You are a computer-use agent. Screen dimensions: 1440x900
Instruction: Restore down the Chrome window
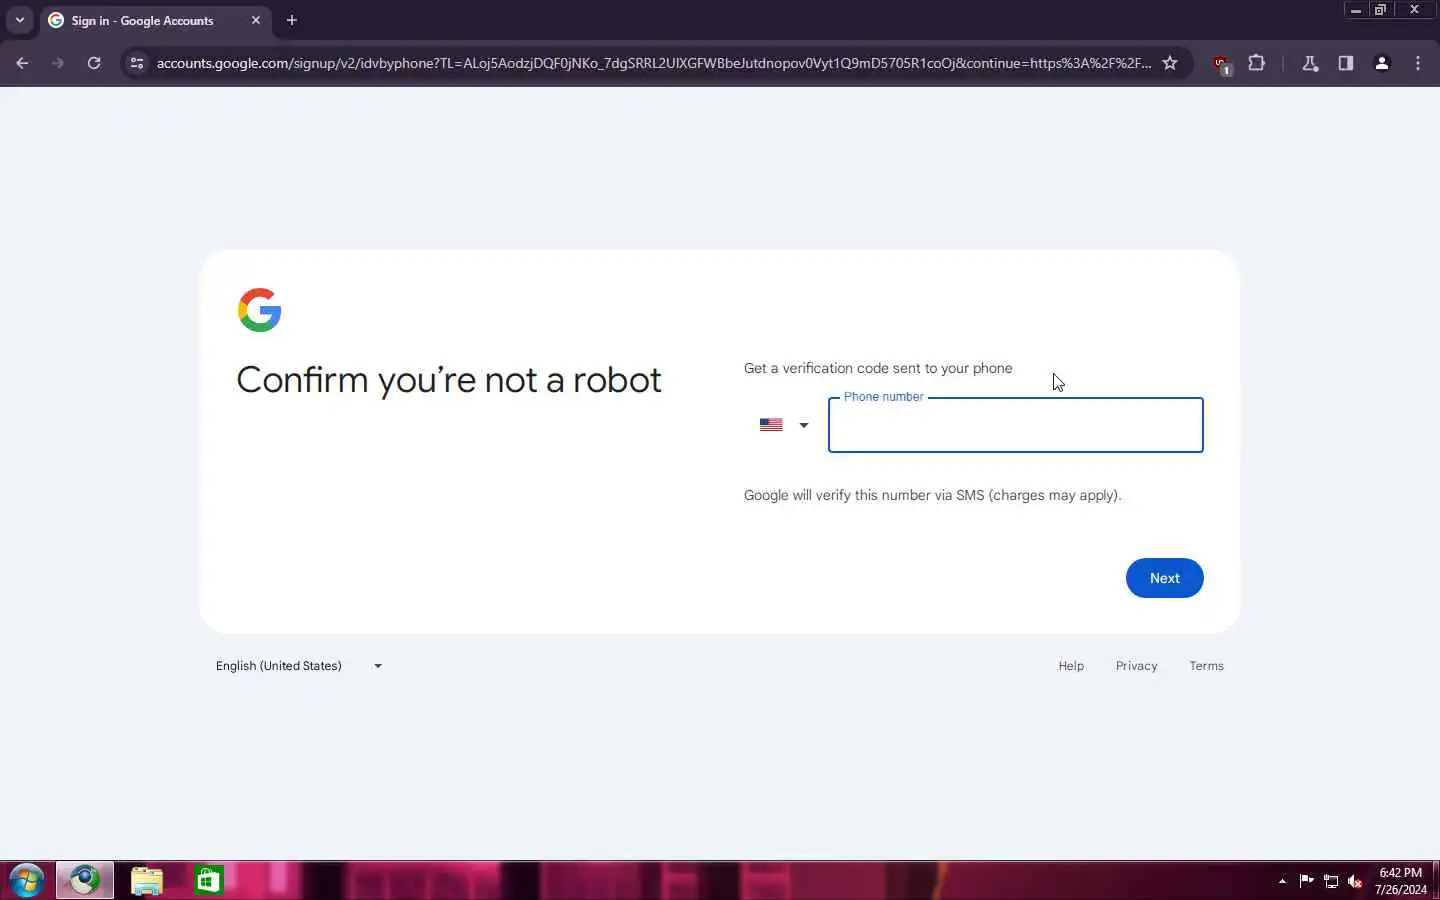click(x=1381, y=9)
